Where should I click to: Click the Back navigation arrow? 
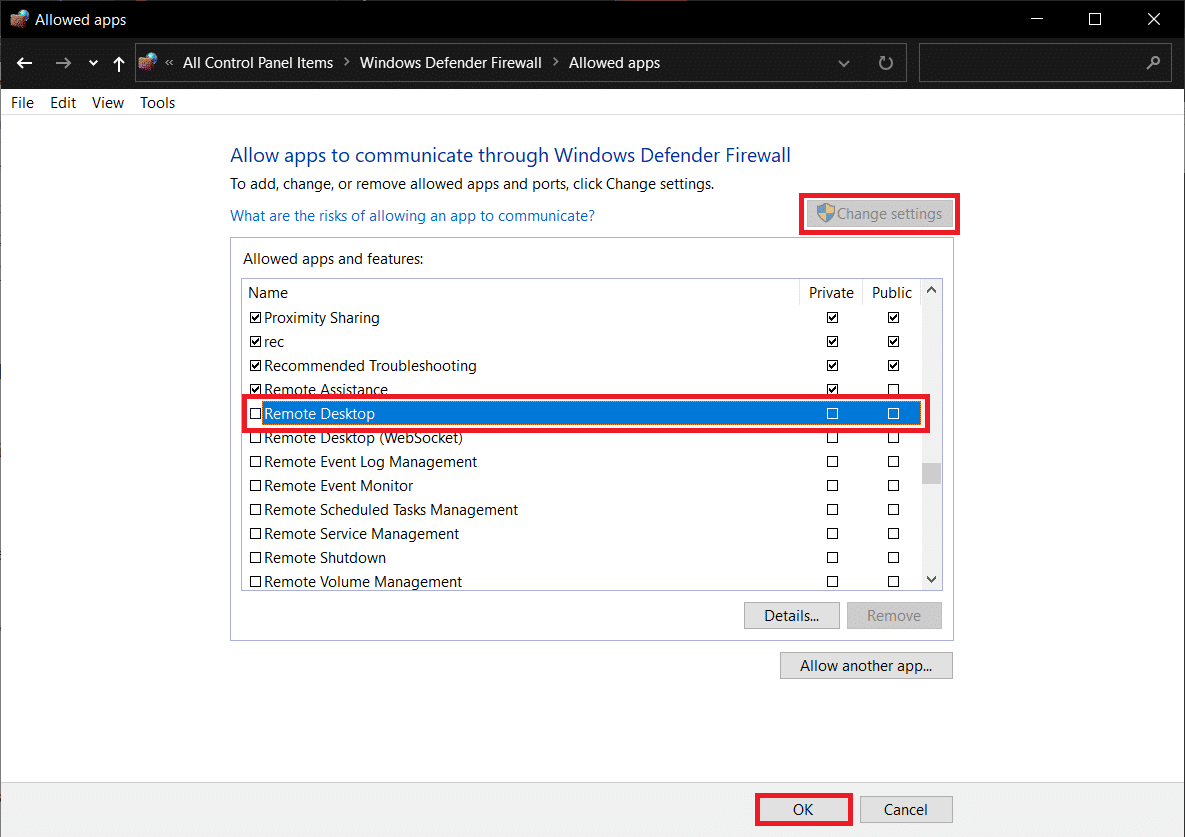click(x=25, y=63)
